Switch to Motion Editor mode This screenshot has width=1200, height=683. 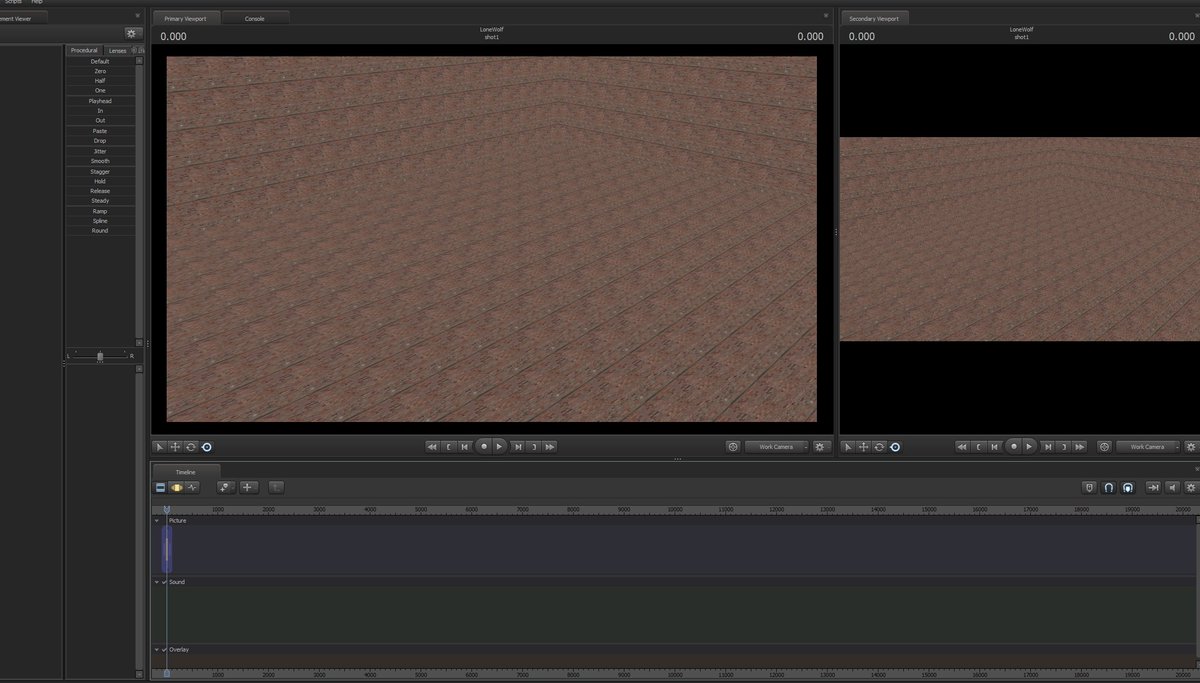point(176,487)
